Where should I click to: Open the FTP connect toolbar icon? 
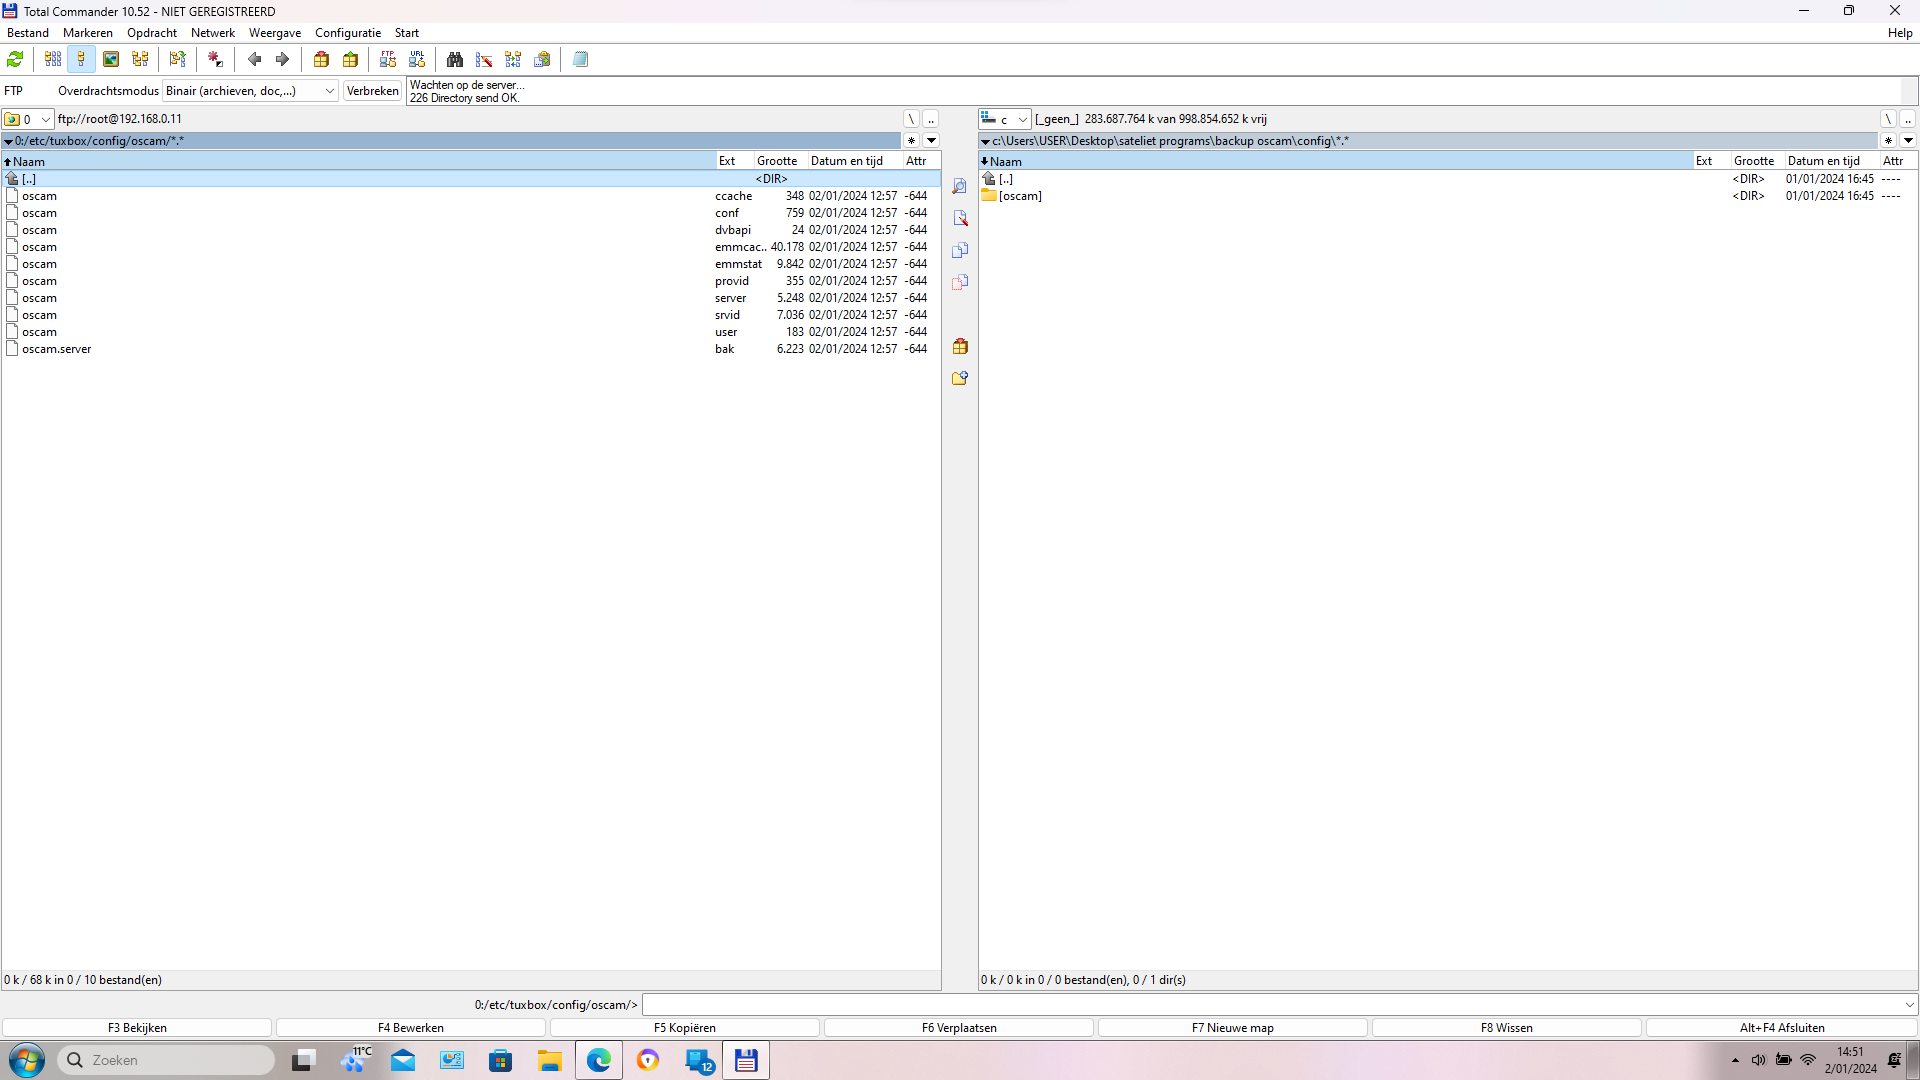[x=388, y=59]
